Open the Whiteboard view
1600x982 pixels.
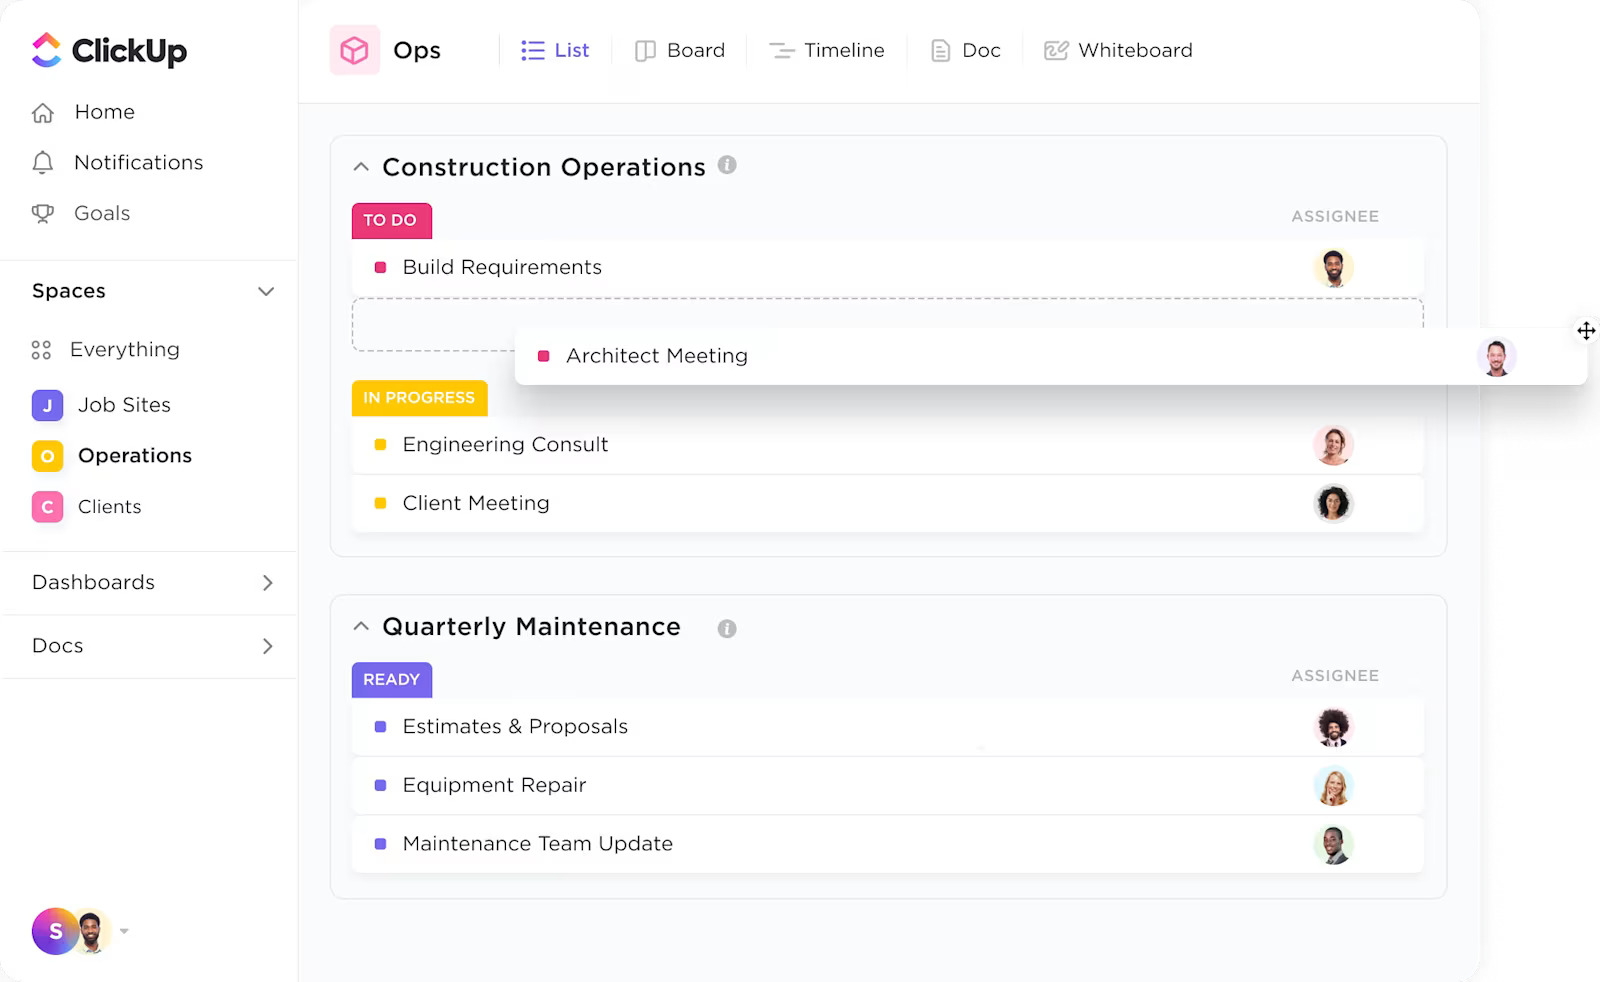tap(1117, 50)
